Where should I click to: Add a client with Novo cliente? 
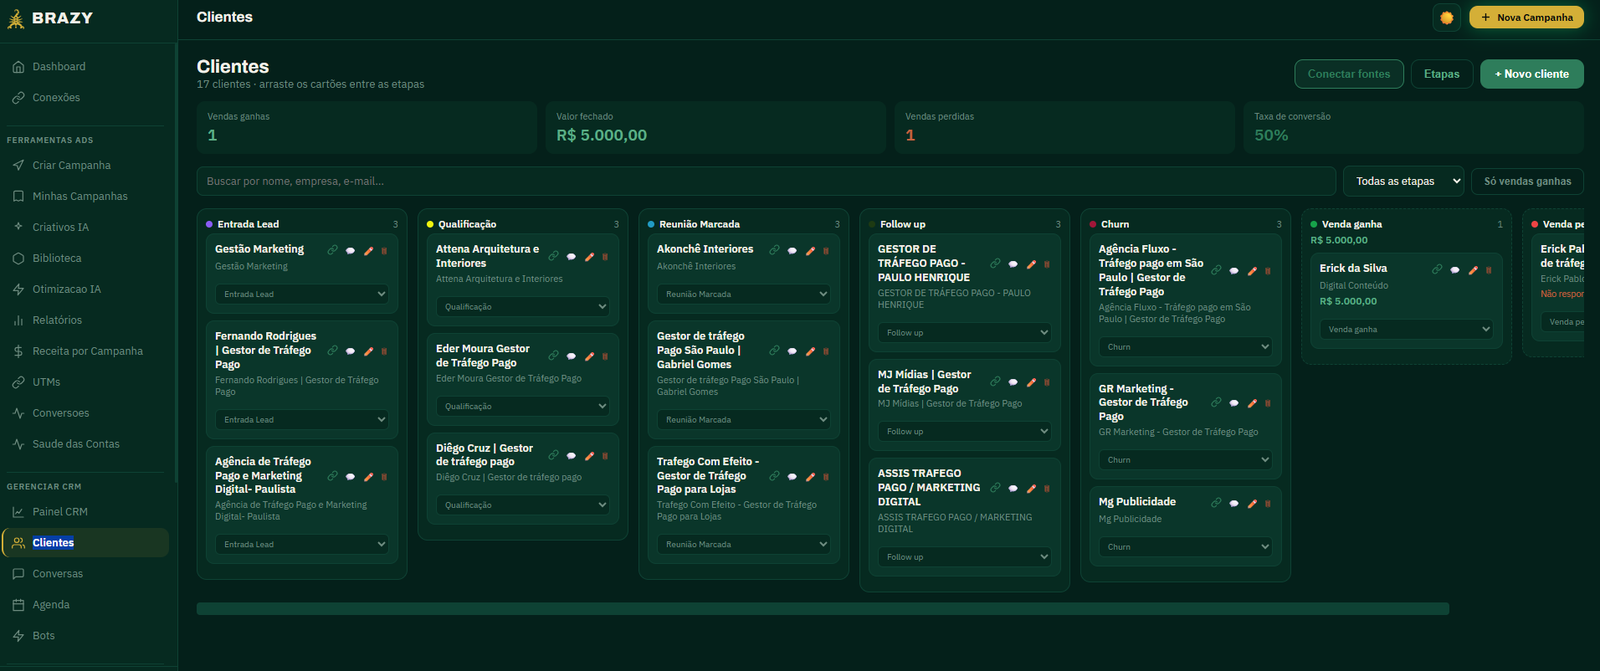[1531, 74]
